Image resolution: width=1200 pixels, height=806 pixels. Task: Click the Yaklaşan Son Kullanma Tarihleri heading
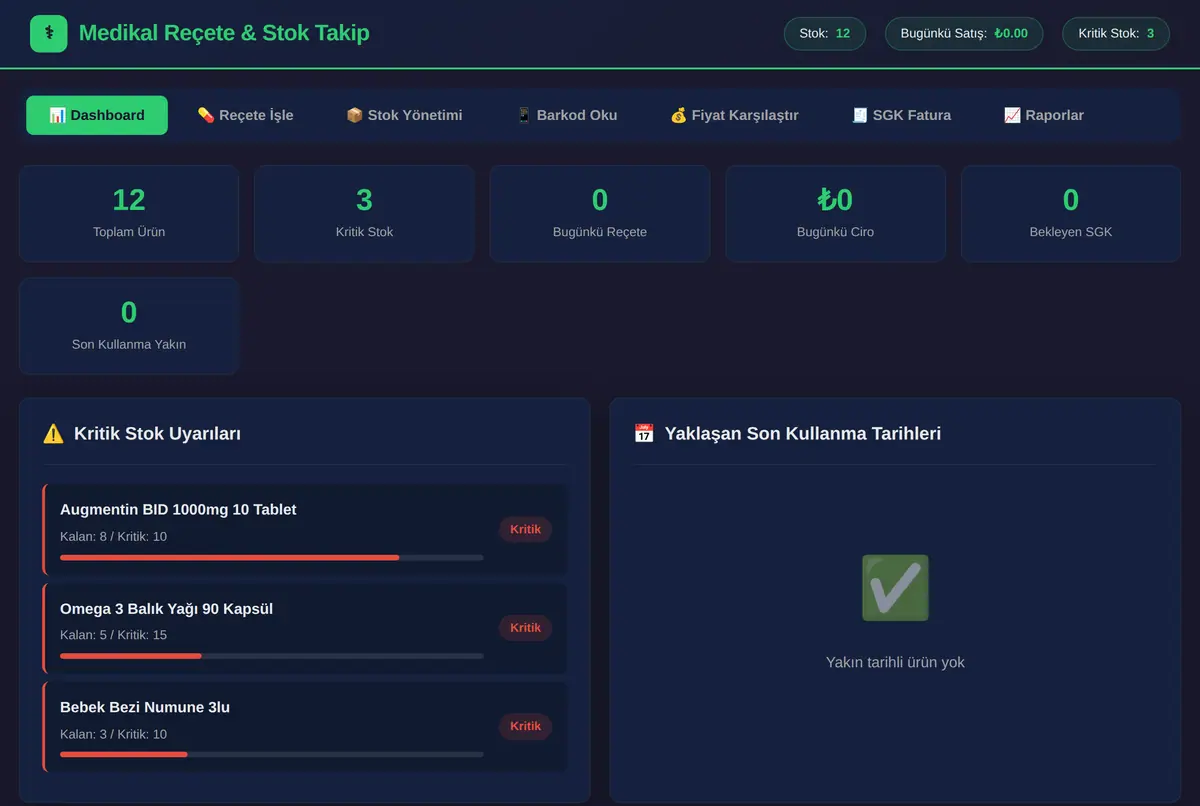803,434
